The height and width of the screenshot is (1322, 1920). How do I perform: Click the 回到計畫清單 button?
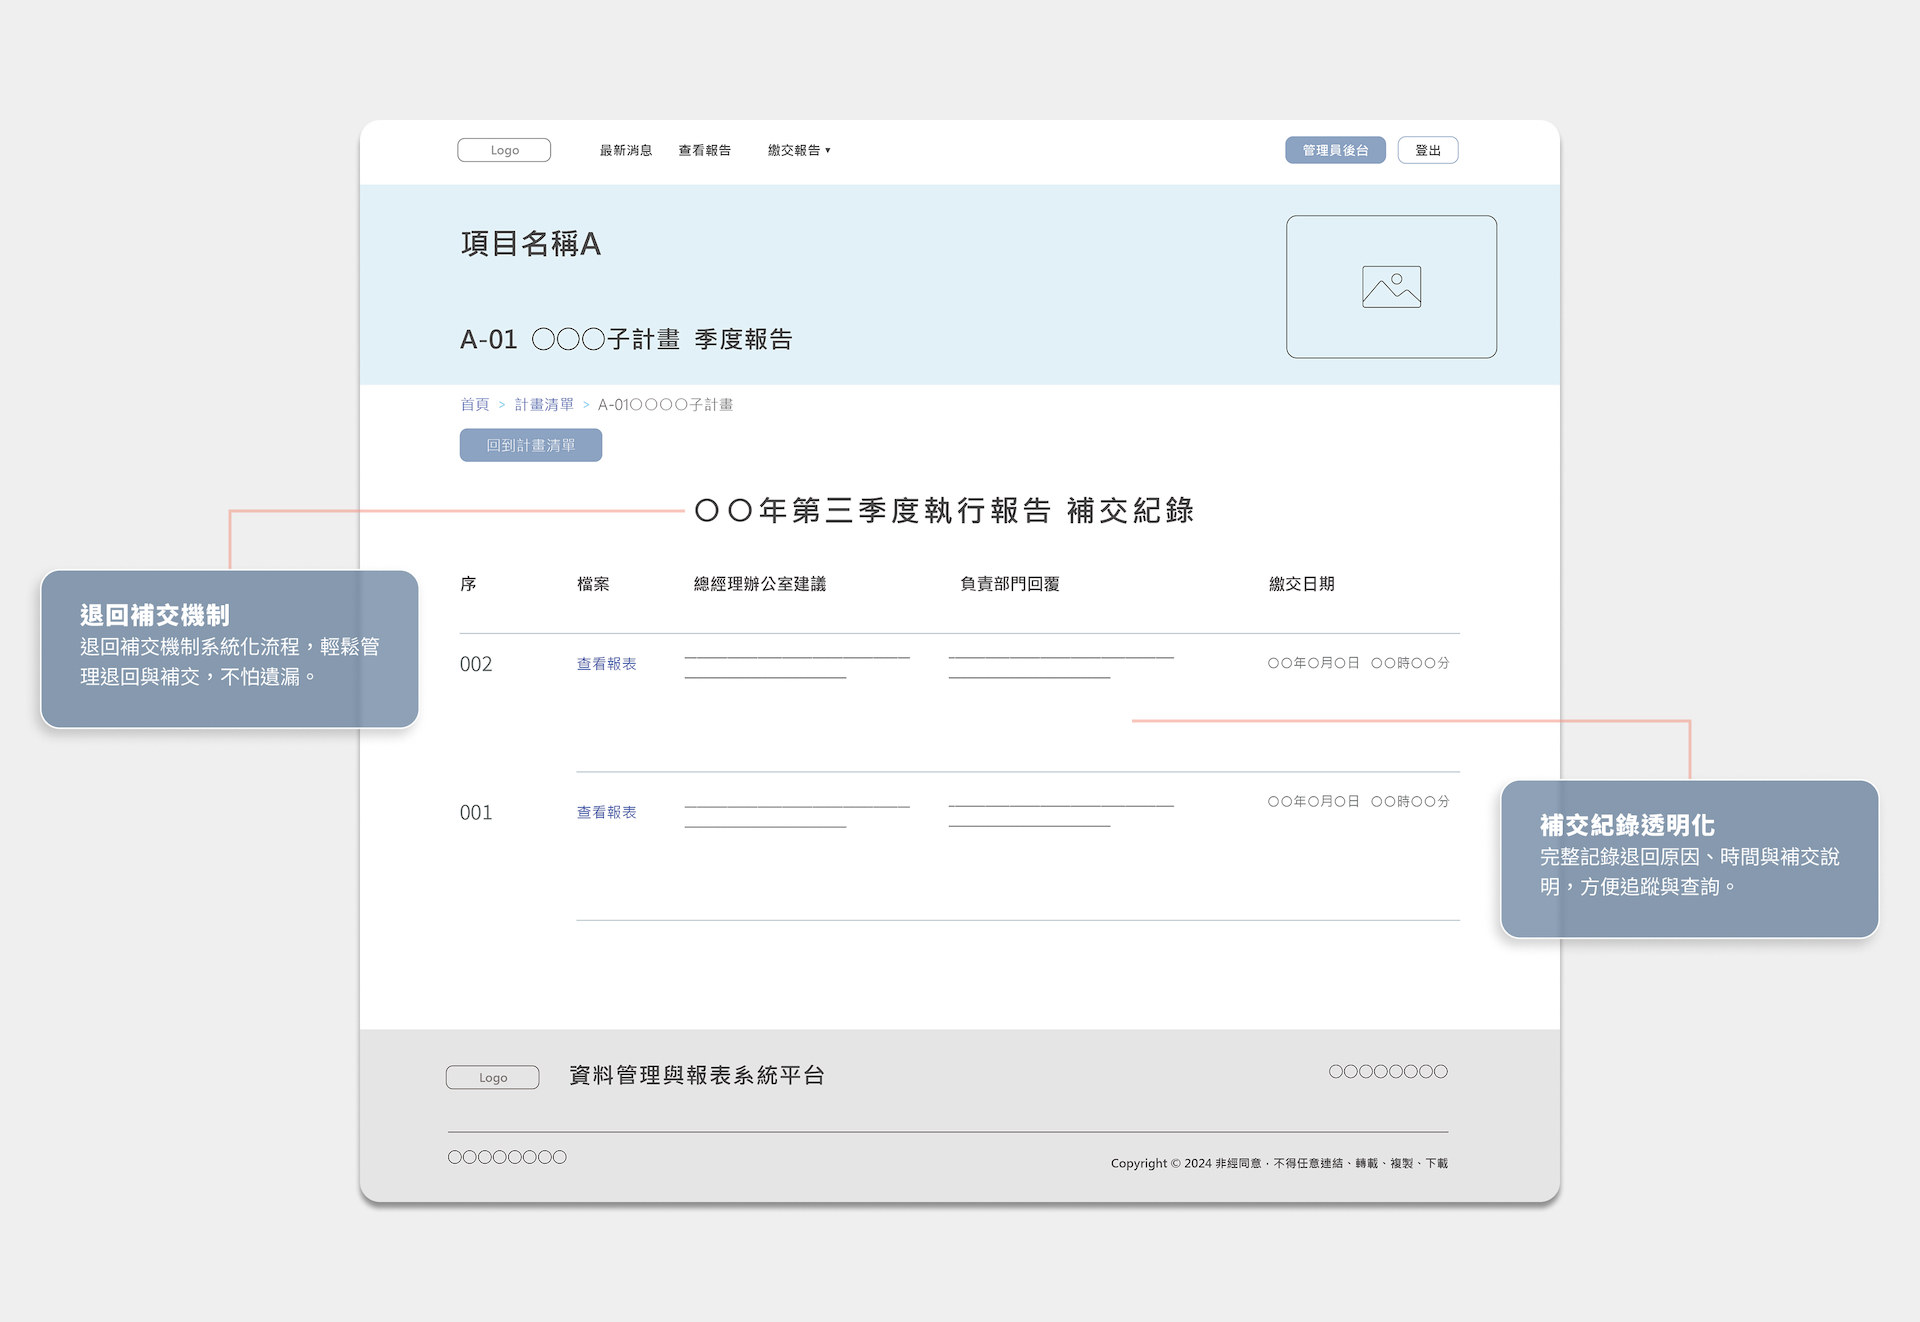tap(531, 445)
